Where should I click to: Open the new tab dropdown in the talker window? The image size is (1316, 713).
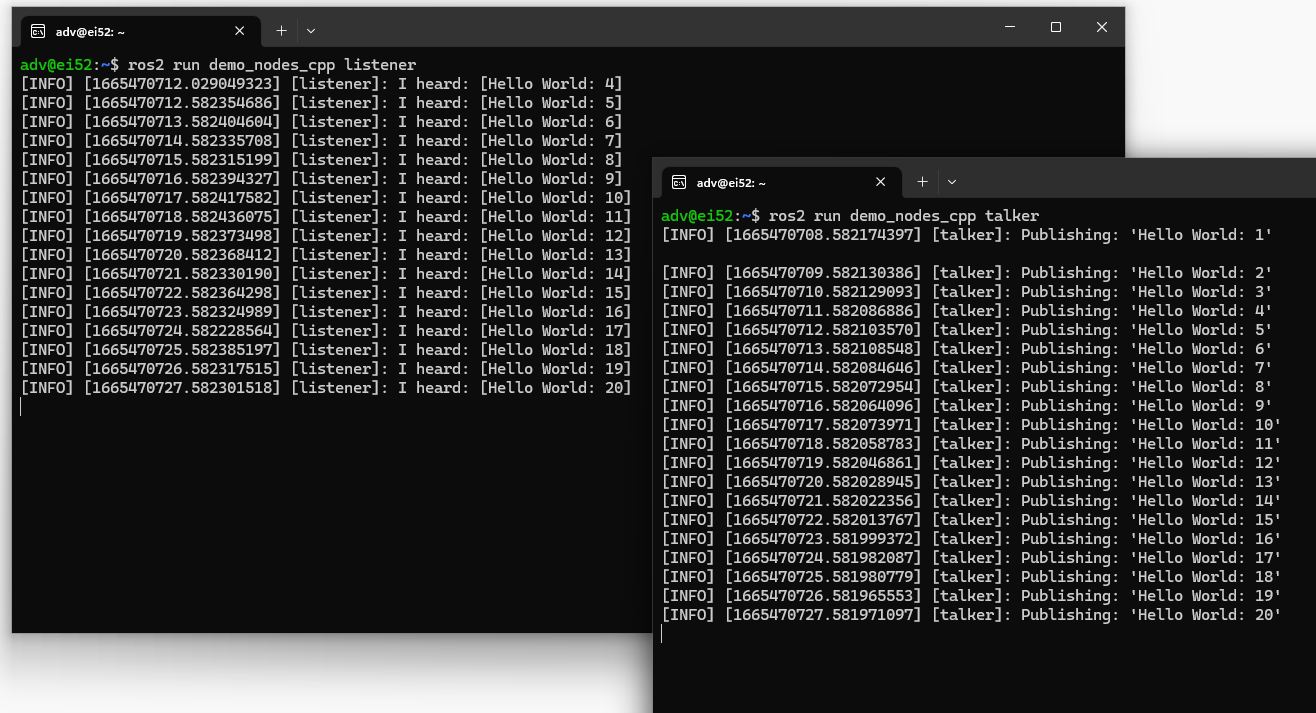pyautogui.click(x=951, y=182)
